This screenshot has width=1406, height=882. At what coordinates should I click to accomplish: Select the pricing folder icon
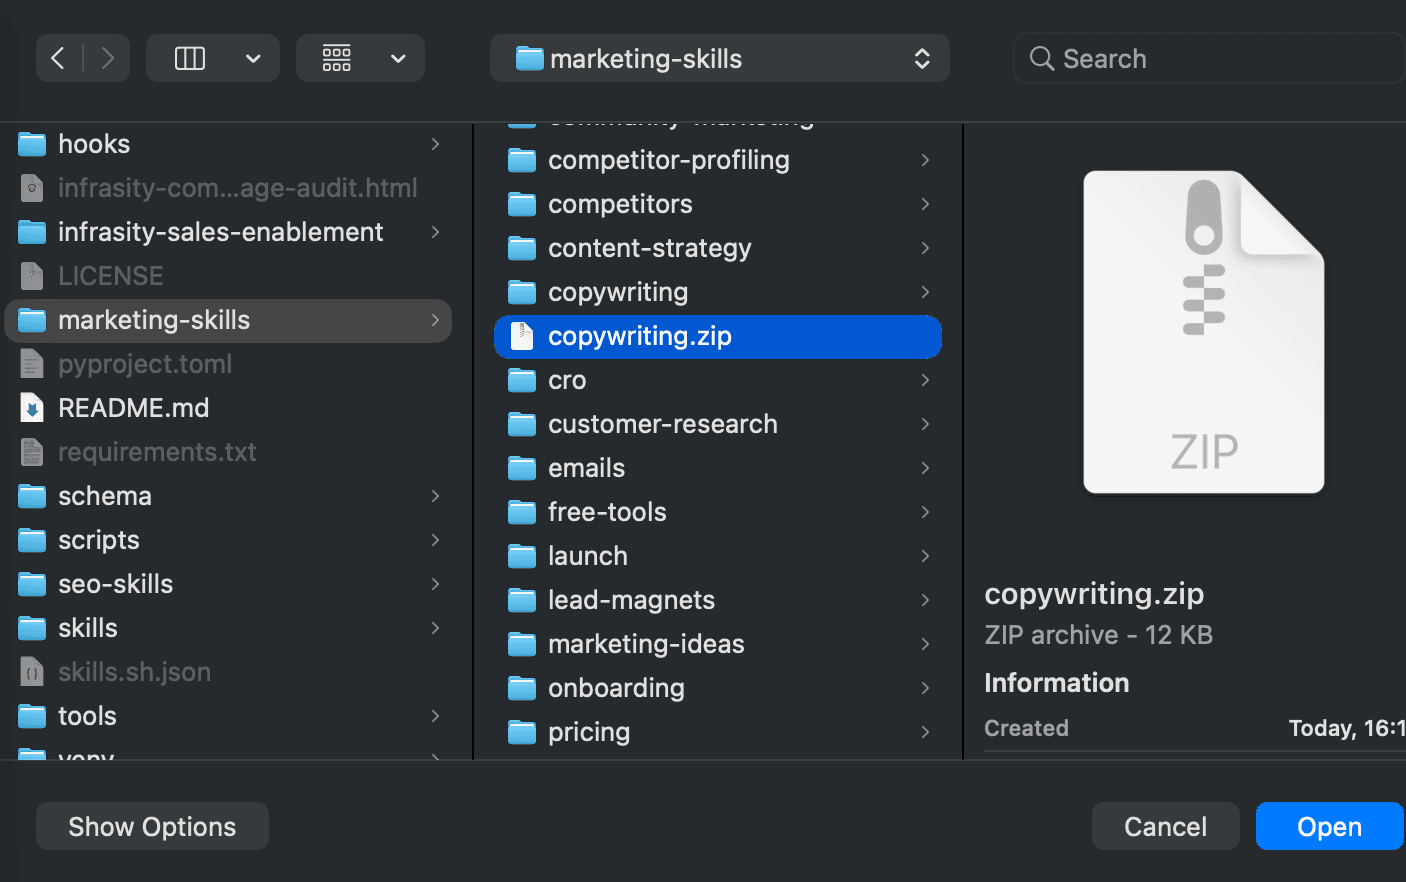click(522, 732)
